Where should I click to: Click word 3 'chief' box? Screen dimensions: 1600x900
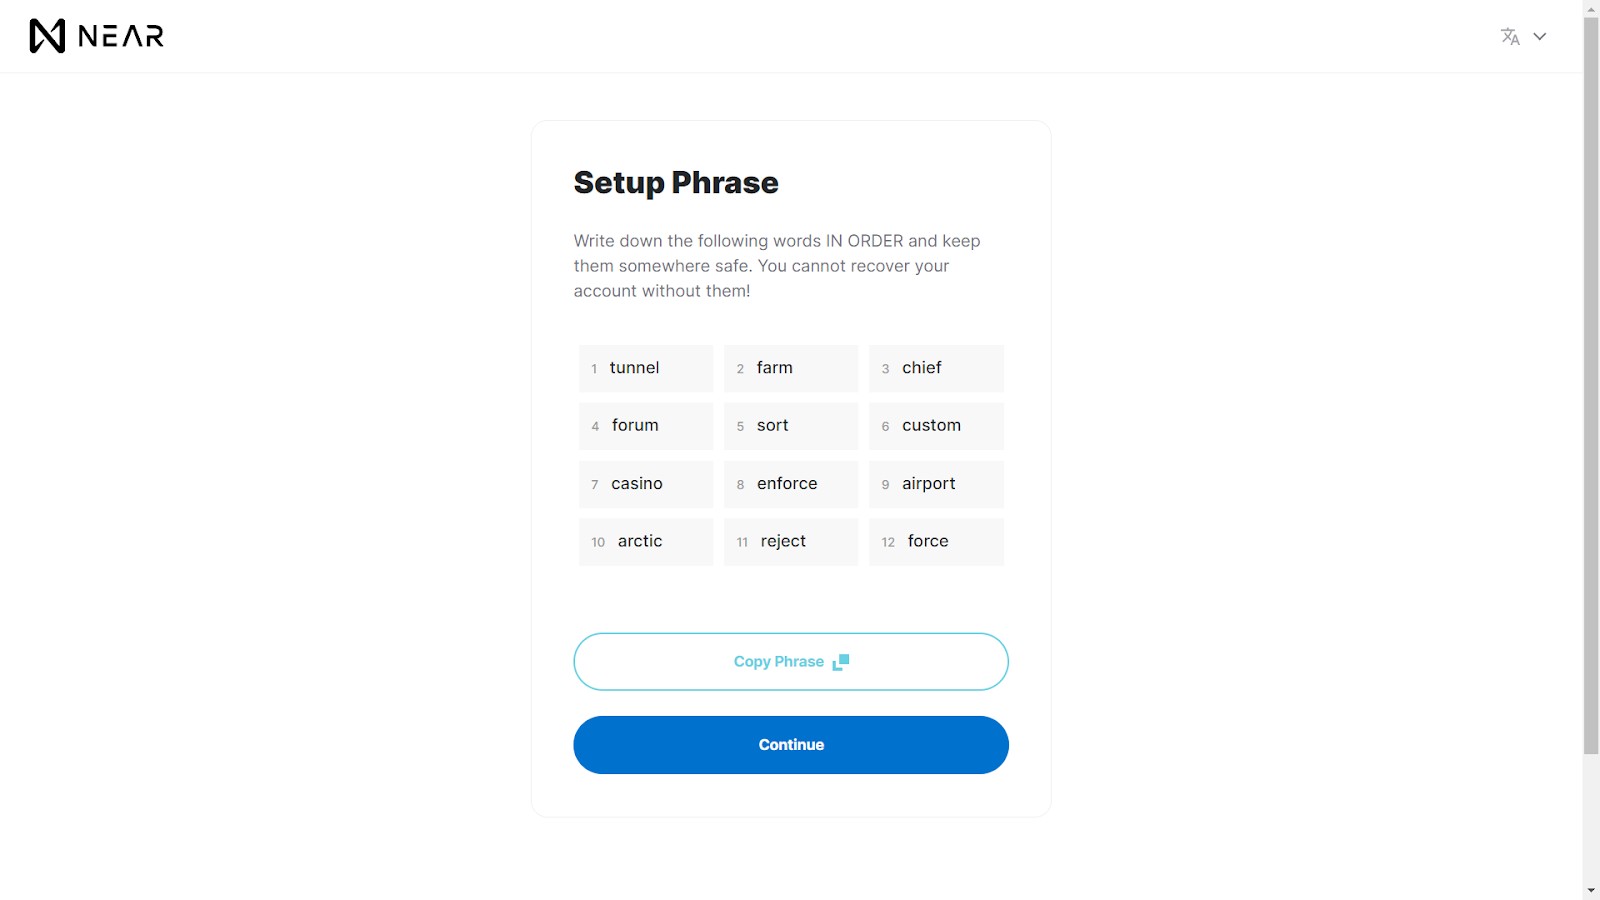(936, 368)
